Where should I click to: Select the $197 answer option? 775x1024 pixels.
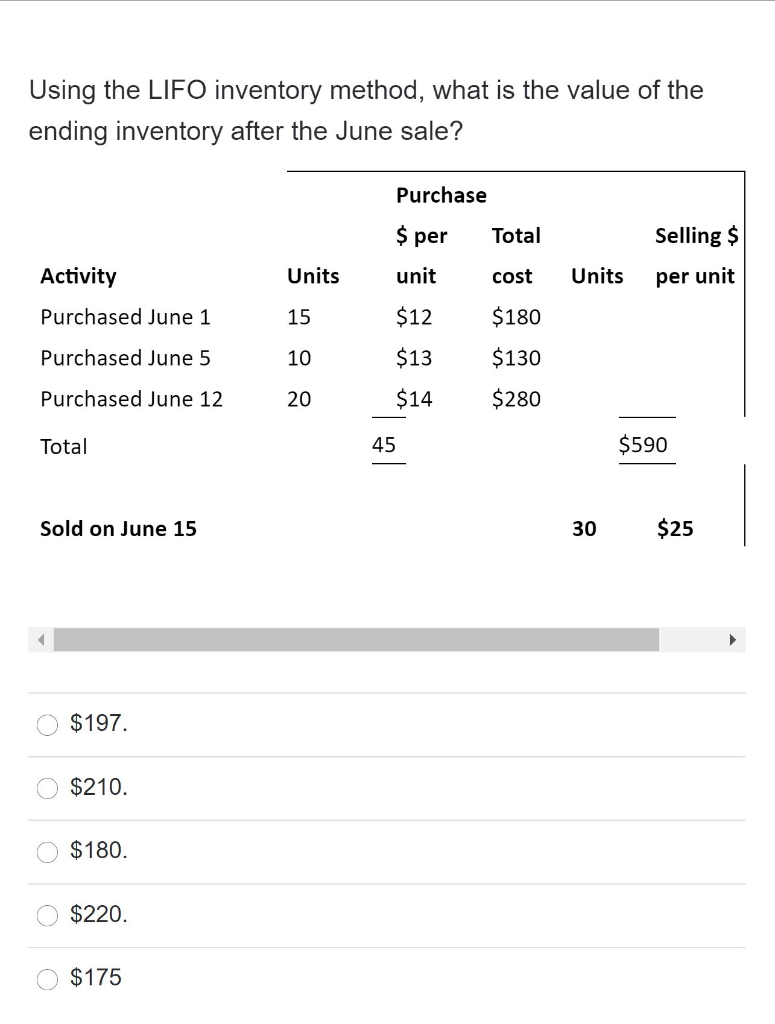click(47, 724)
